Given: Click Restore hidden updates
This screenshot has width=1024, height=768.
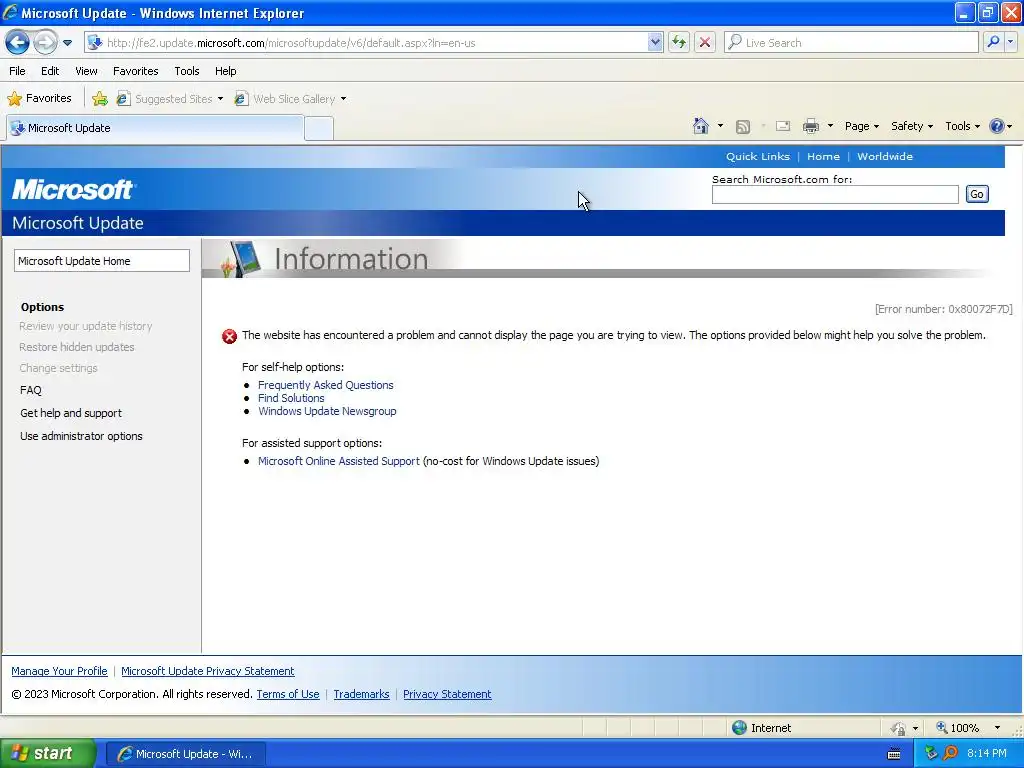Looking at the screenshot, I should click(x=77, y=347).
